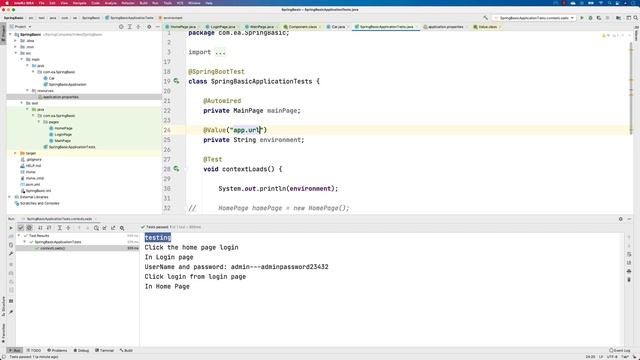This screenshot has width=640, height=360.
Task: Expand all test result nodes
Action: click(60, 228)
